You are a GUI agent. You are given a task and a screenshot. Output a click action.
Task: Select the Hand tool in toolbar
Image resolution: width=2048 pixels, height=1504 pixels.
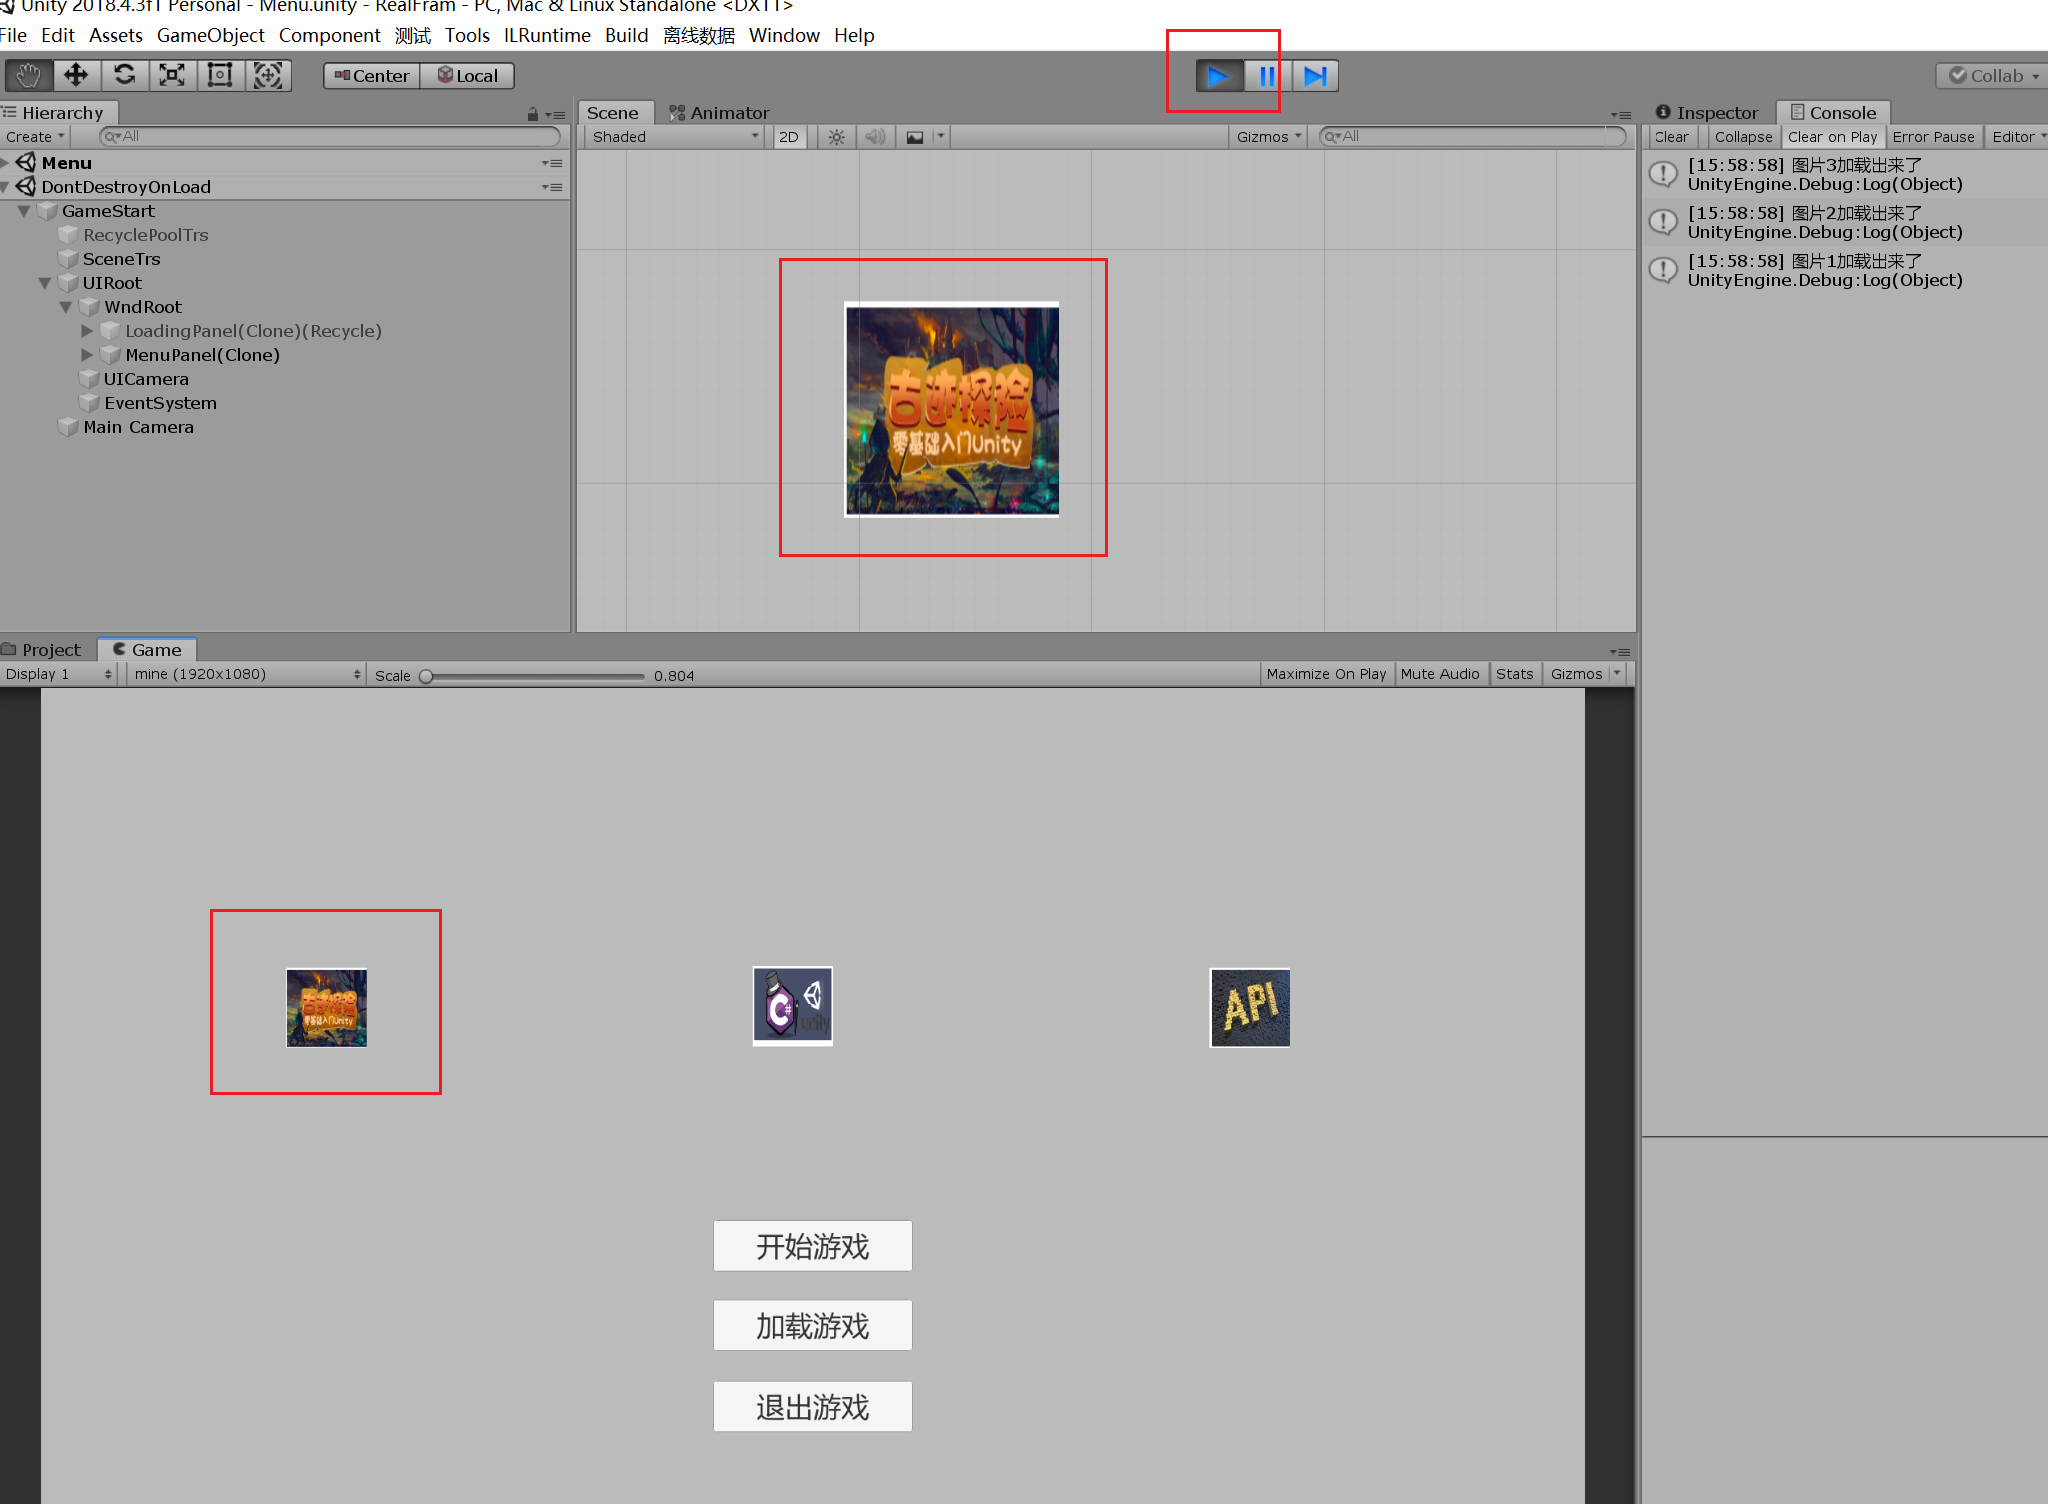coord(28,76)
